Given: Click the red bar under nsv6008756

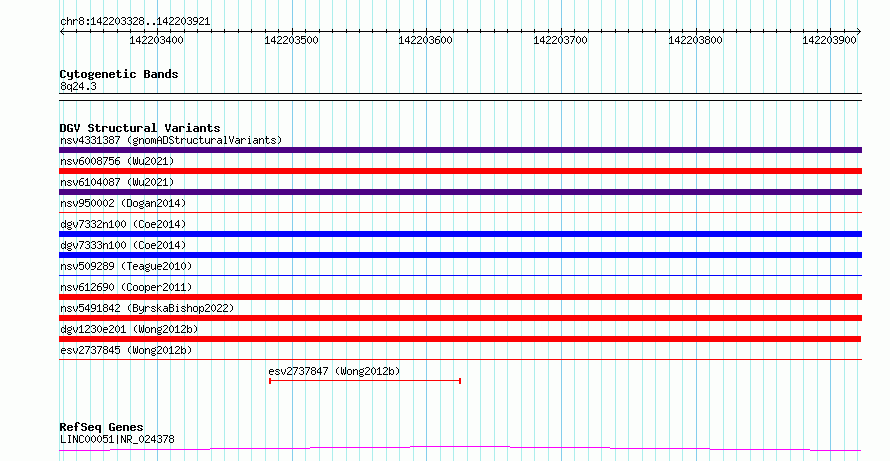Looking at the screenshot, I should point(460,171).
